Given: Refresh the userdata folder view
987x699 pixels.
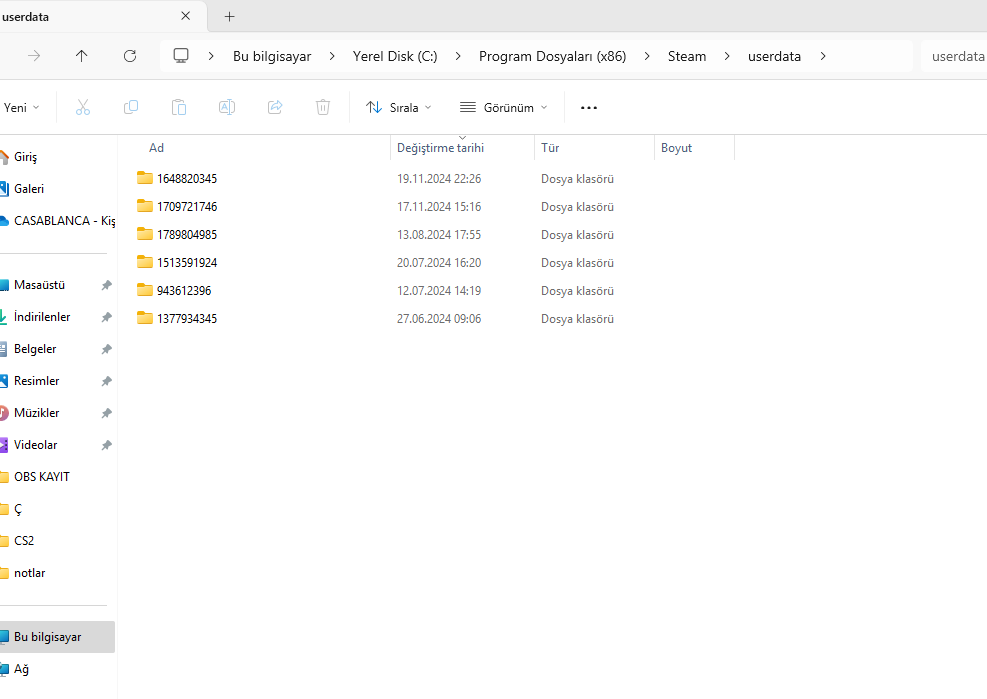Looking at the screenshot, I should [130, 56].
